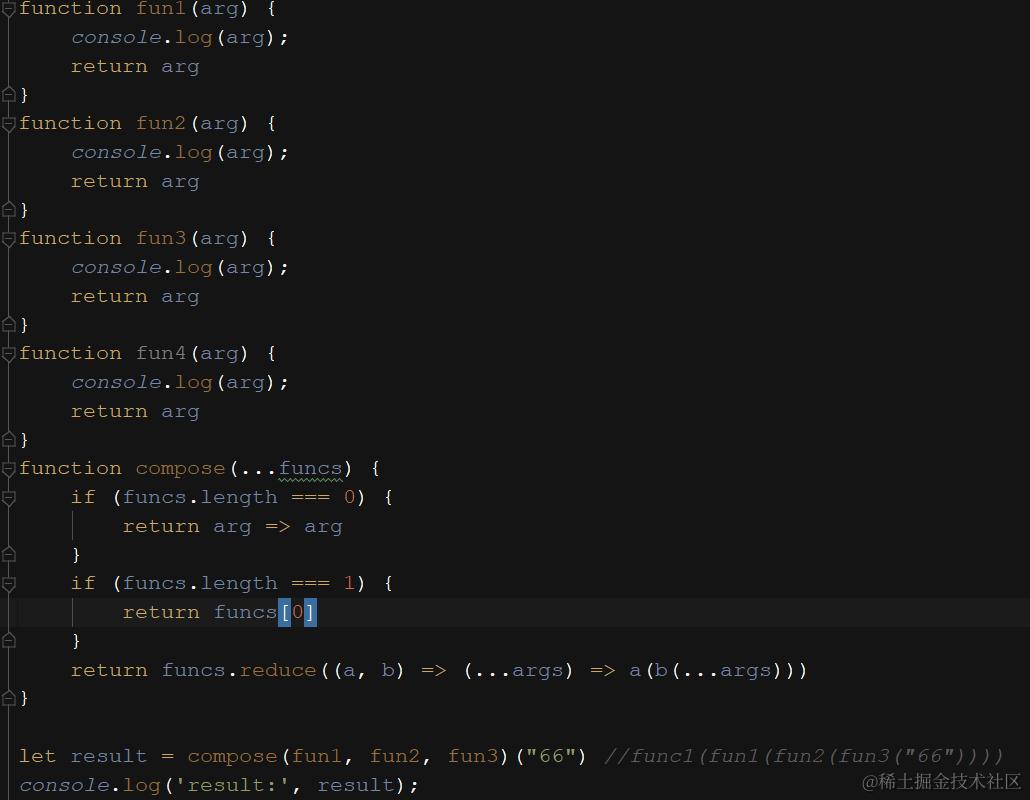Click fold end marker closing the length === 1 block
Viewport: 1030px width, 800px height.
(9, 641)
